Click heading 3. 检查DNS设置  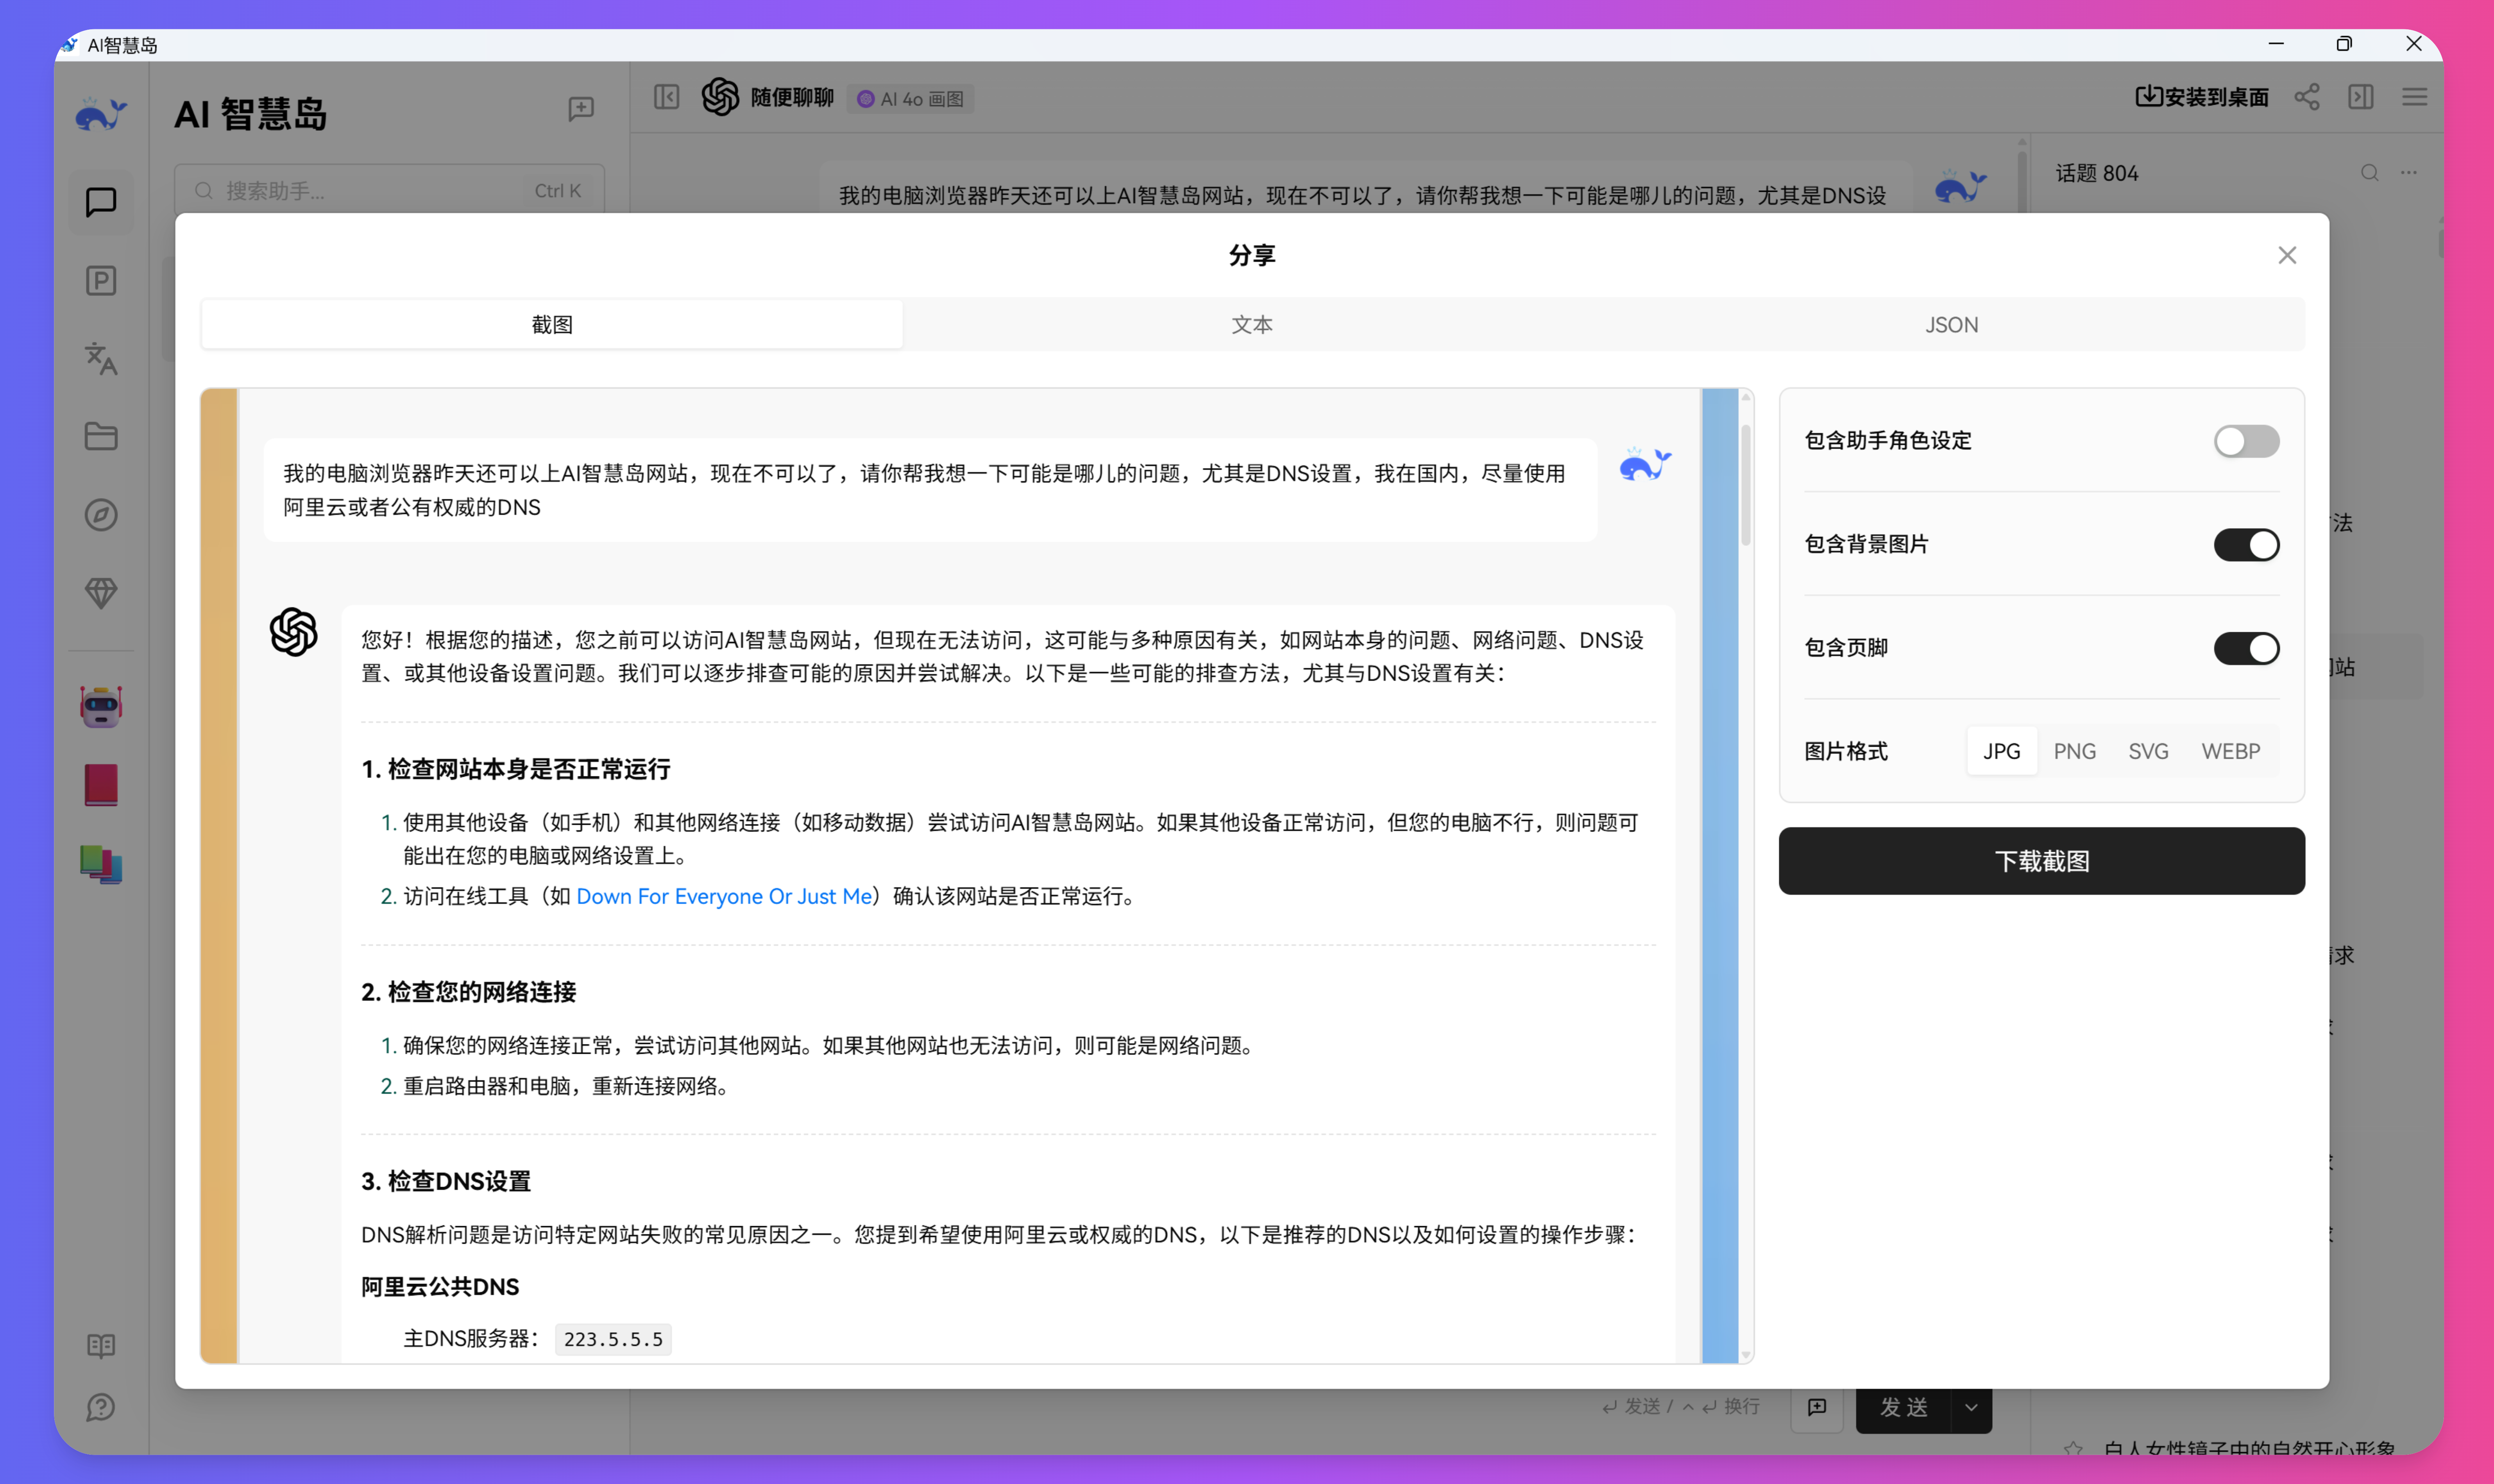tap(446, 1181)
